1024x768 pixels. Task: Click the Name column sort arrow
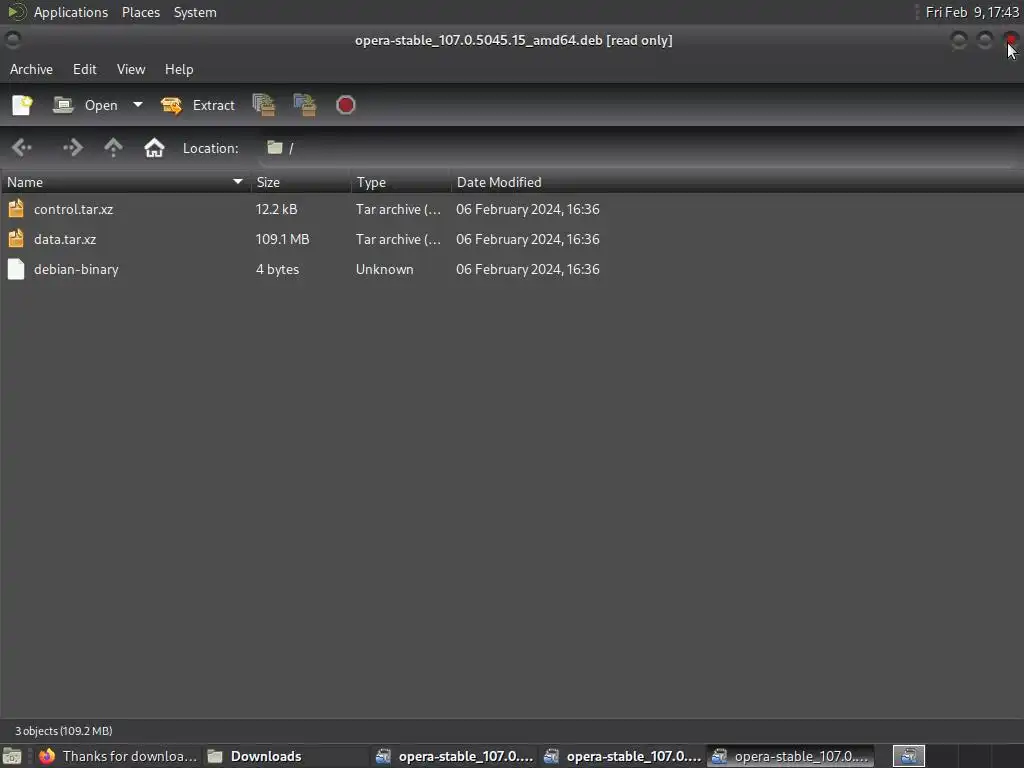tap(238, 182)
